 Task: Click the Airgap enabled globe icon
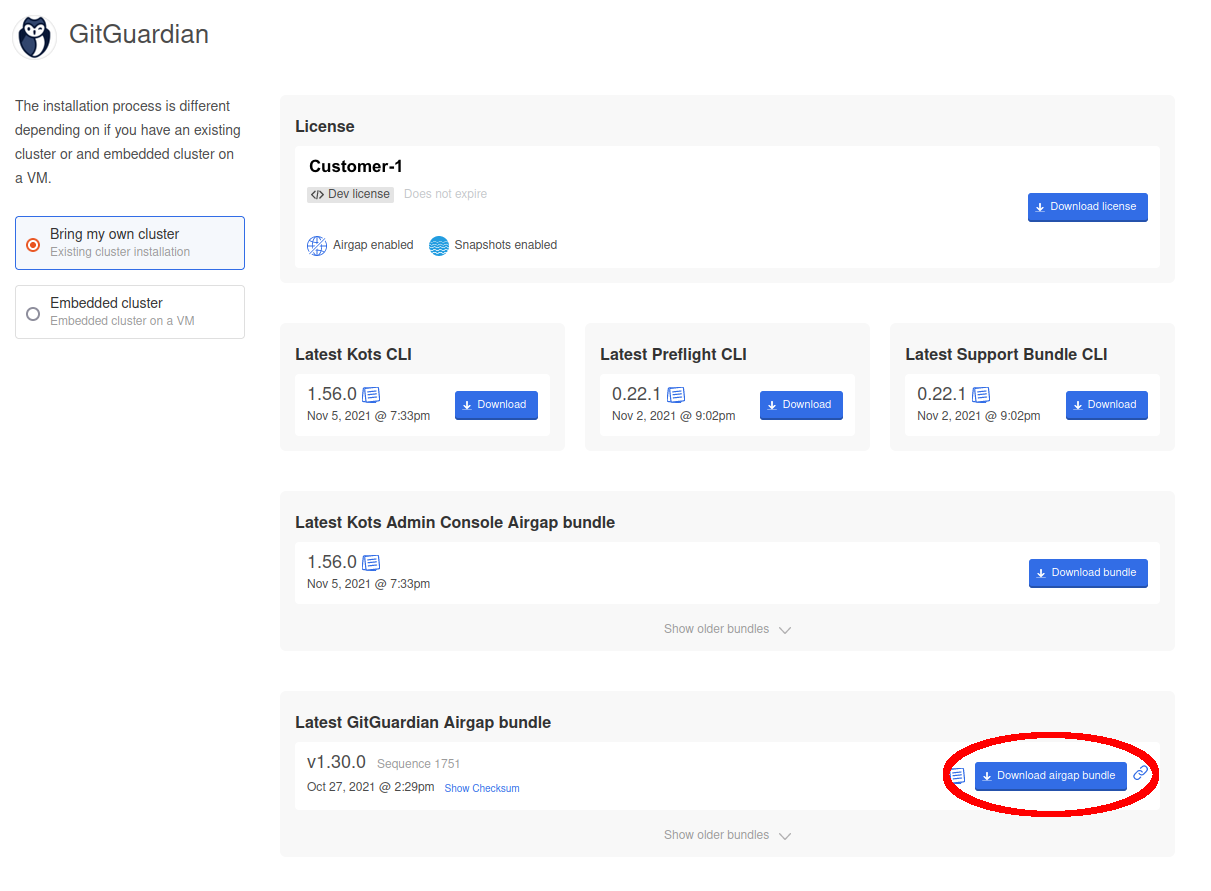tap(317, 245)
